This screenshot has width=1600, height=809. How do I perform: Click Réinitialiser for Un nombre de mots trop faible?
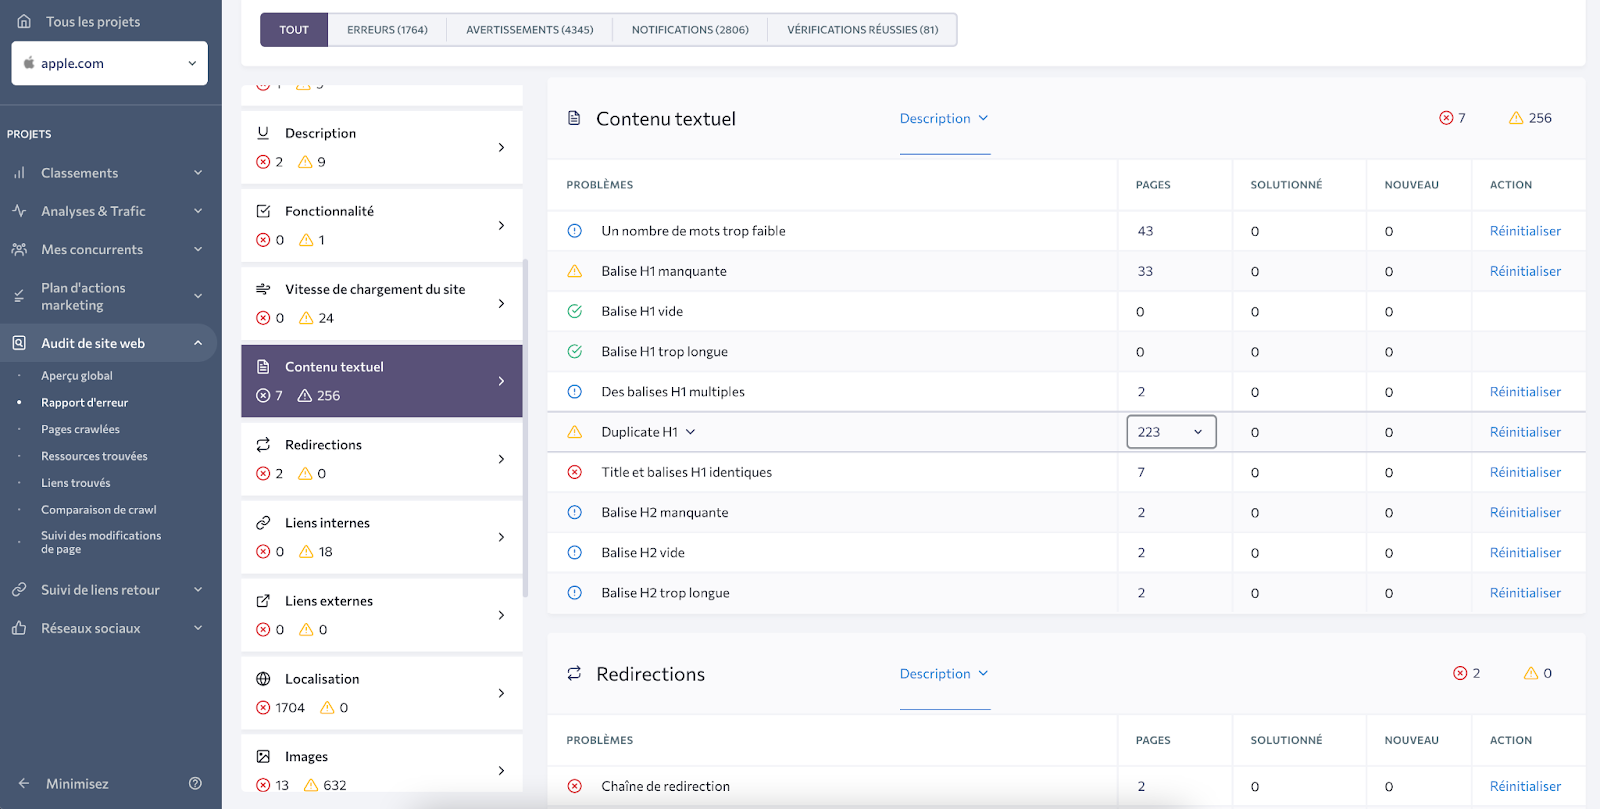pyautogui.click(x=1525, y=231)
